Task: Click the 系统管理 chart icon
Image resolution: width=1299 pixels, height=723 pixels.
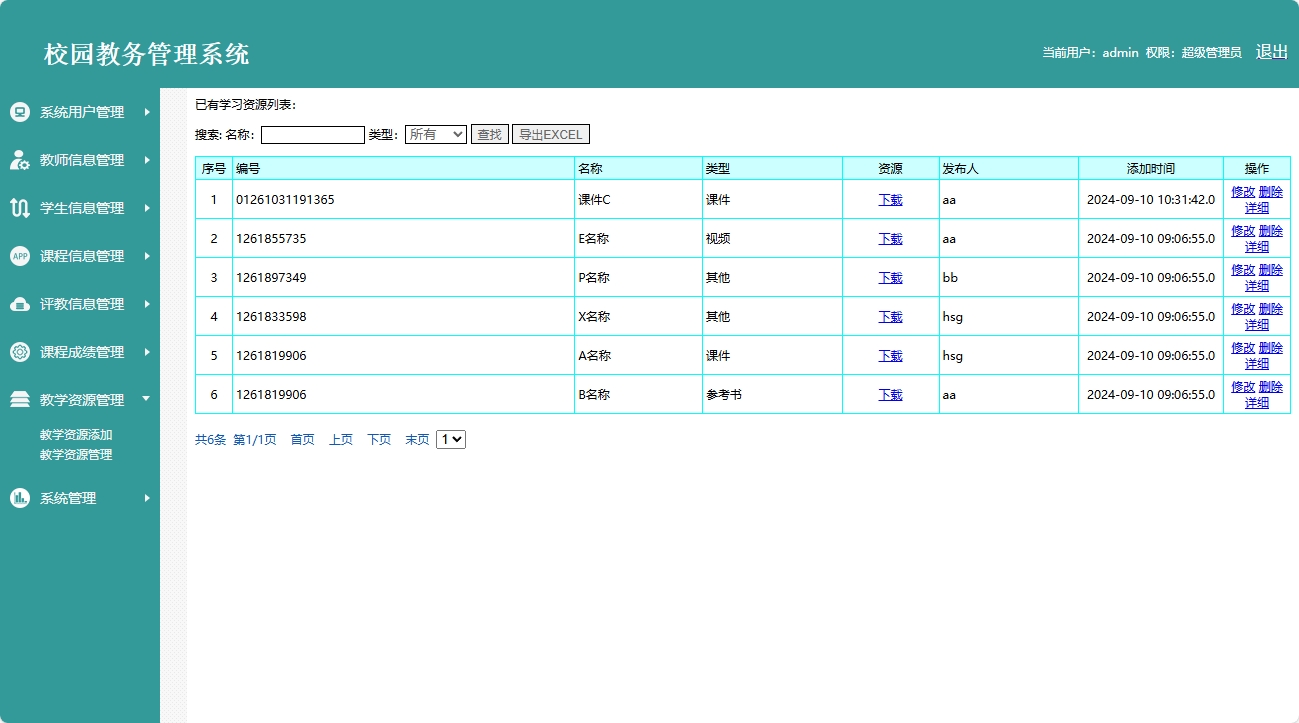Action: pyautogui.click(x=19, y=498)
